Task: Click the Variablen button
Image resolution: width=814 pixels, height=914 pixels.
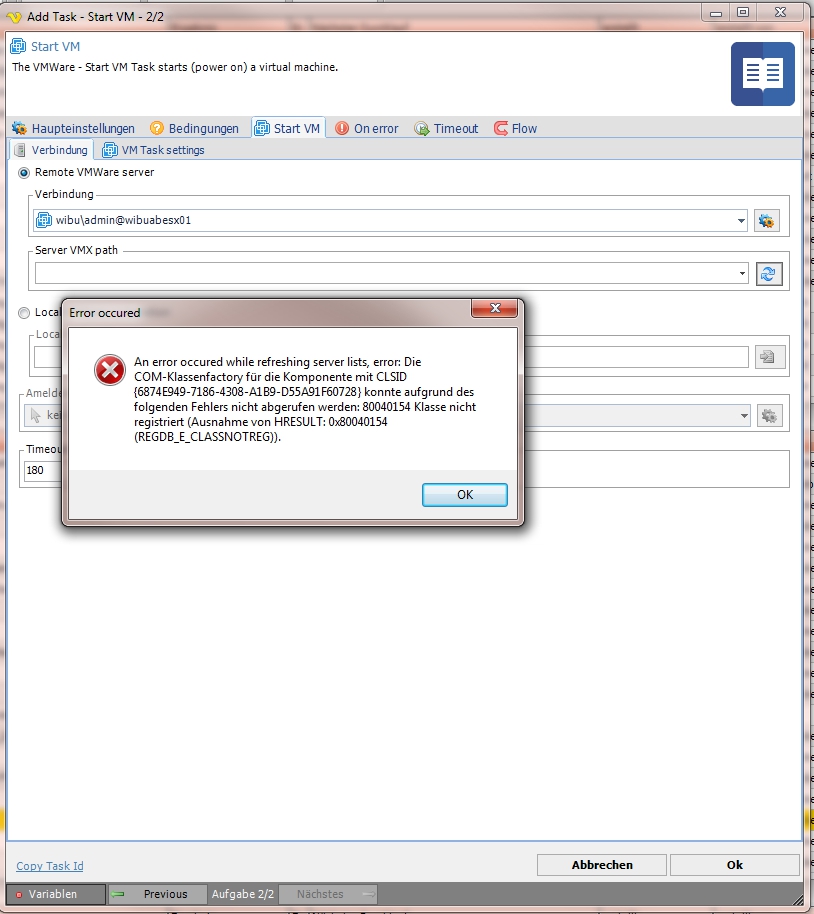Action: 56,894
